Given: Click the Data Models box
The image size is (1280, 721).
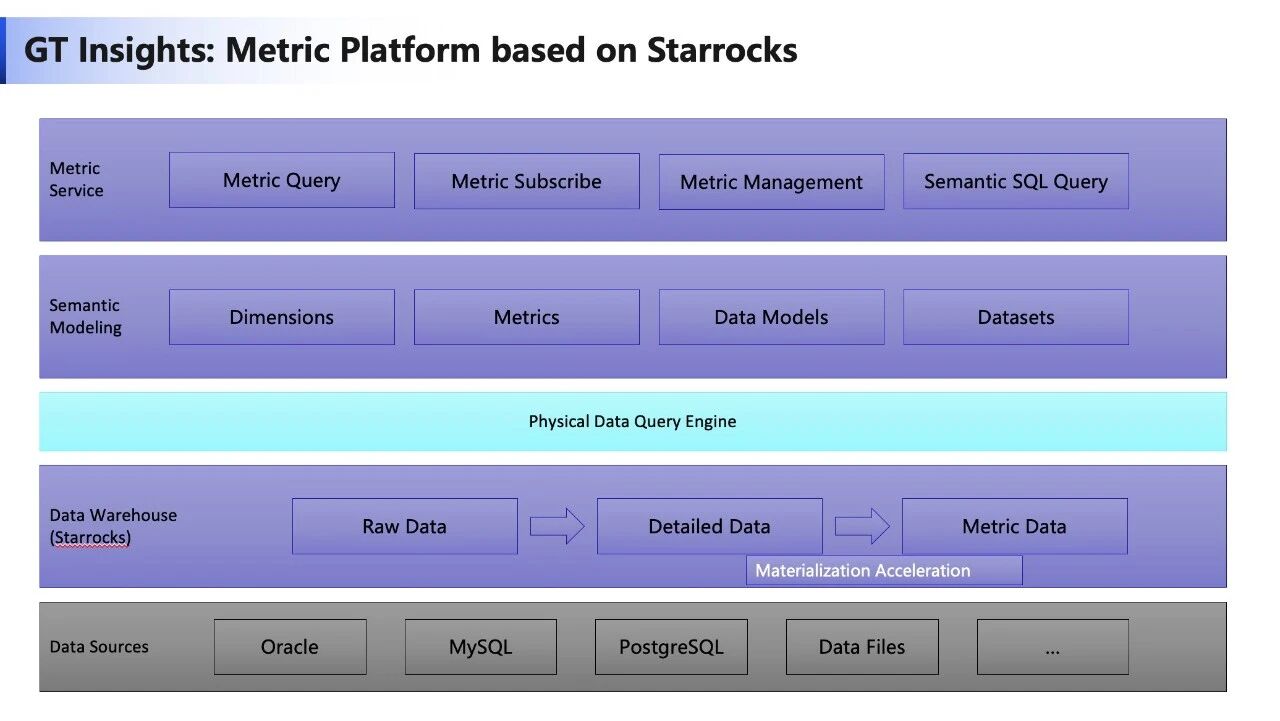Looking at the screenshot, I should (771, 317).
